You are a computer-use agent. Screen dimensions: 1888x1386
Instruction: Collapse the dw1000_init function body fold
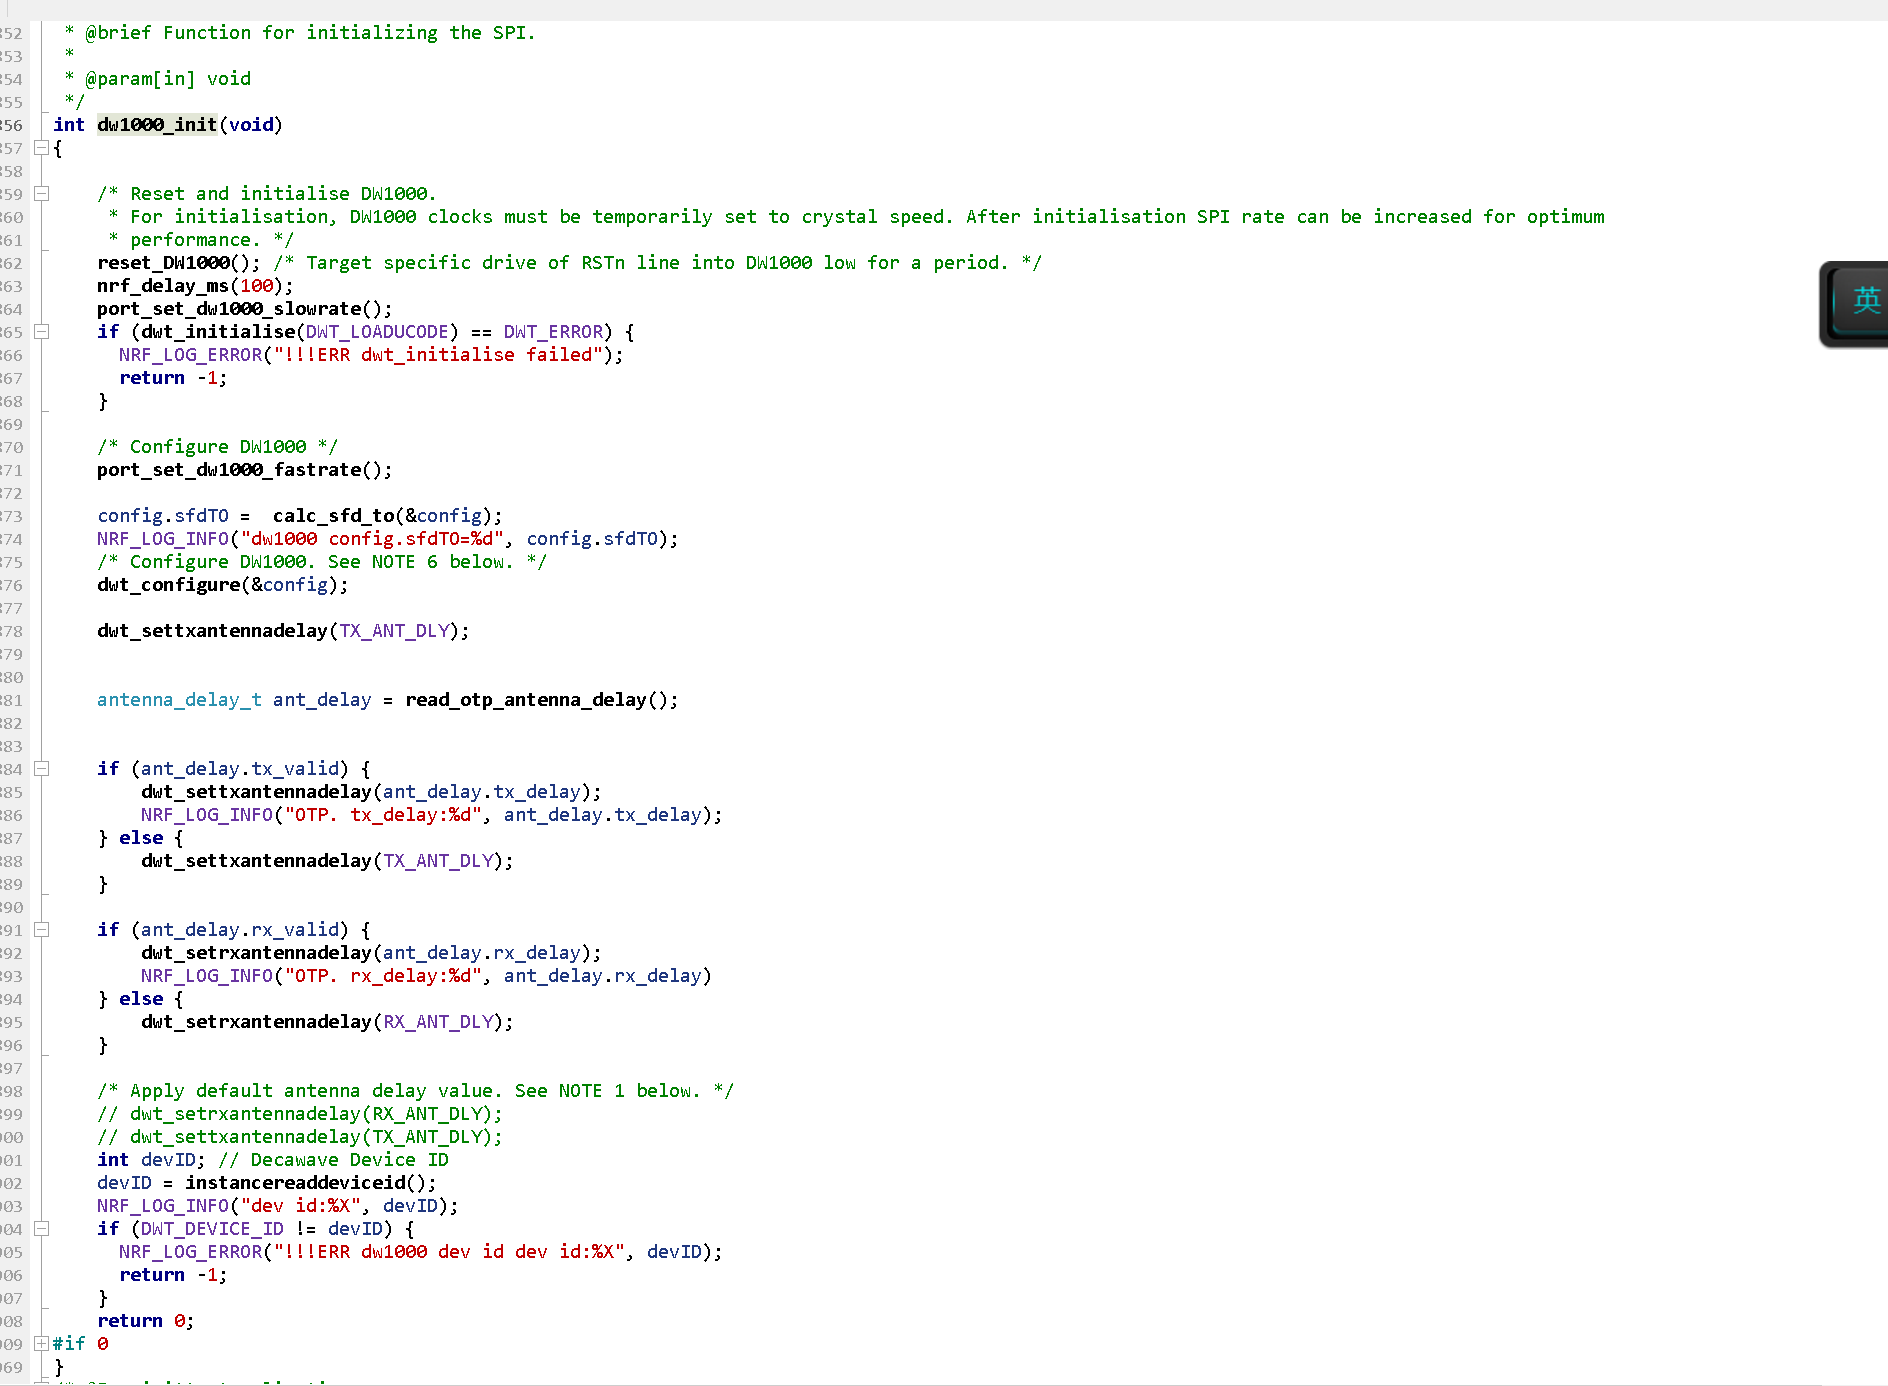41,148
